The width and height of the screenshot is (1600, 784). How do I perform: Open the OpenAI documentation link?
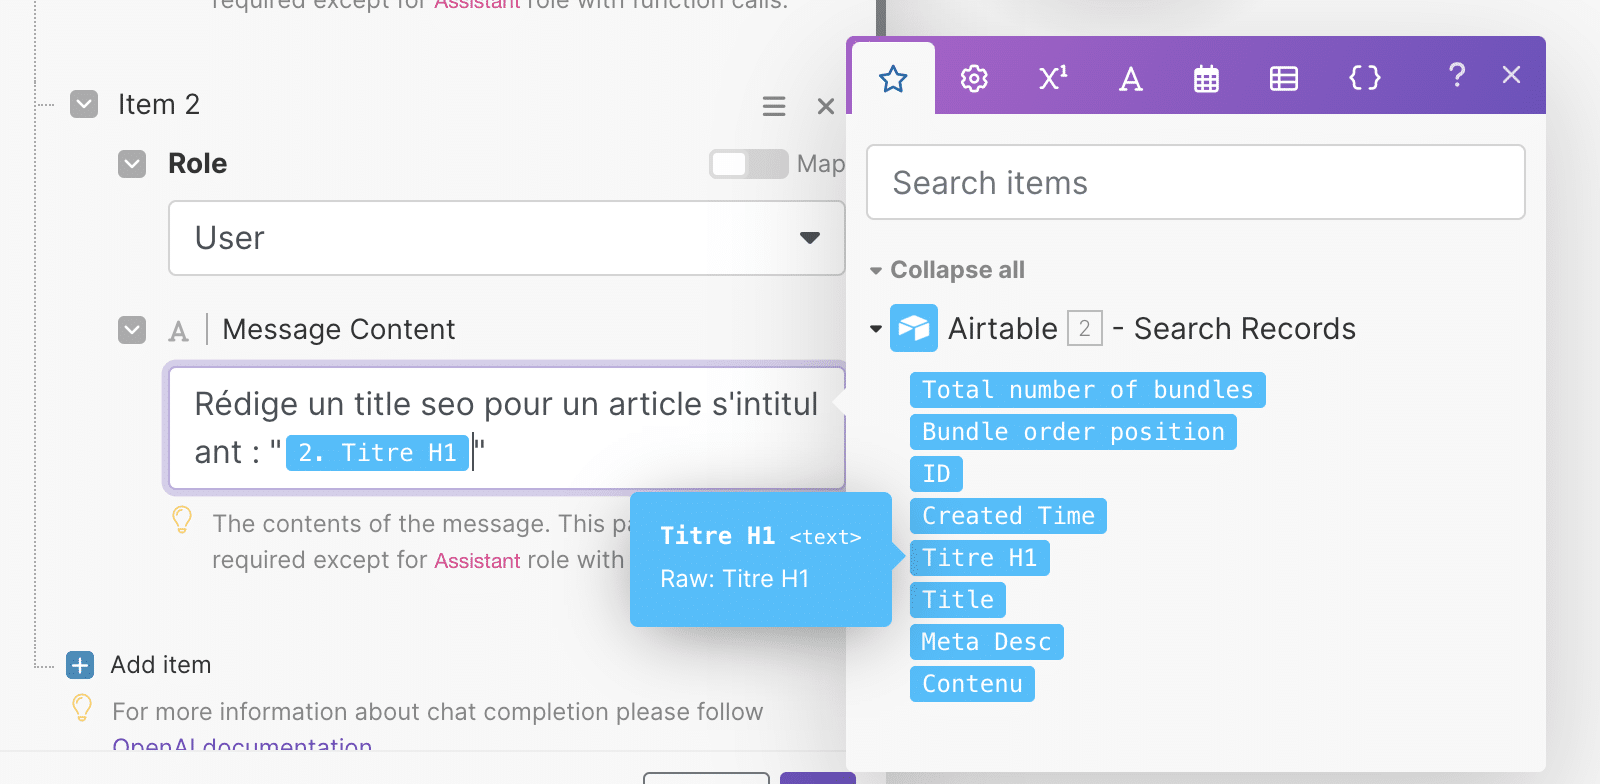[x=242, y=746]
